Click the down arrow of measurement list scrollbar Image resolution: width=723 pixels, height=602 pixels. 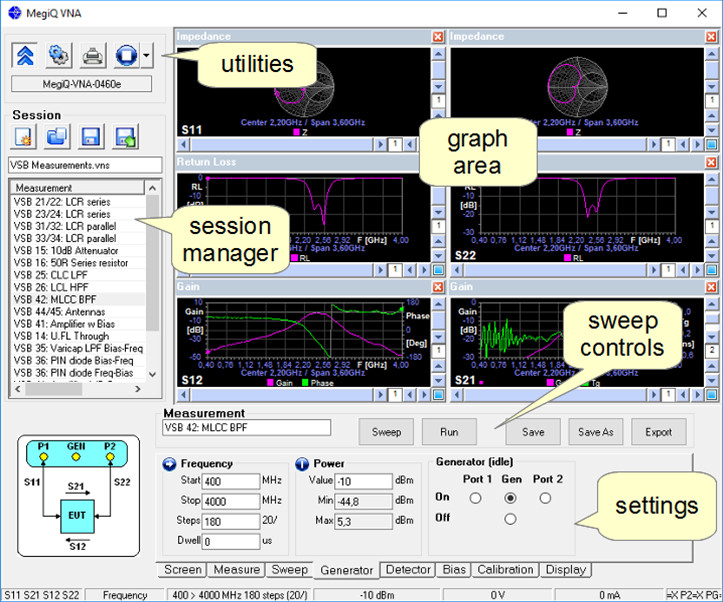click(x=153, y=375)
